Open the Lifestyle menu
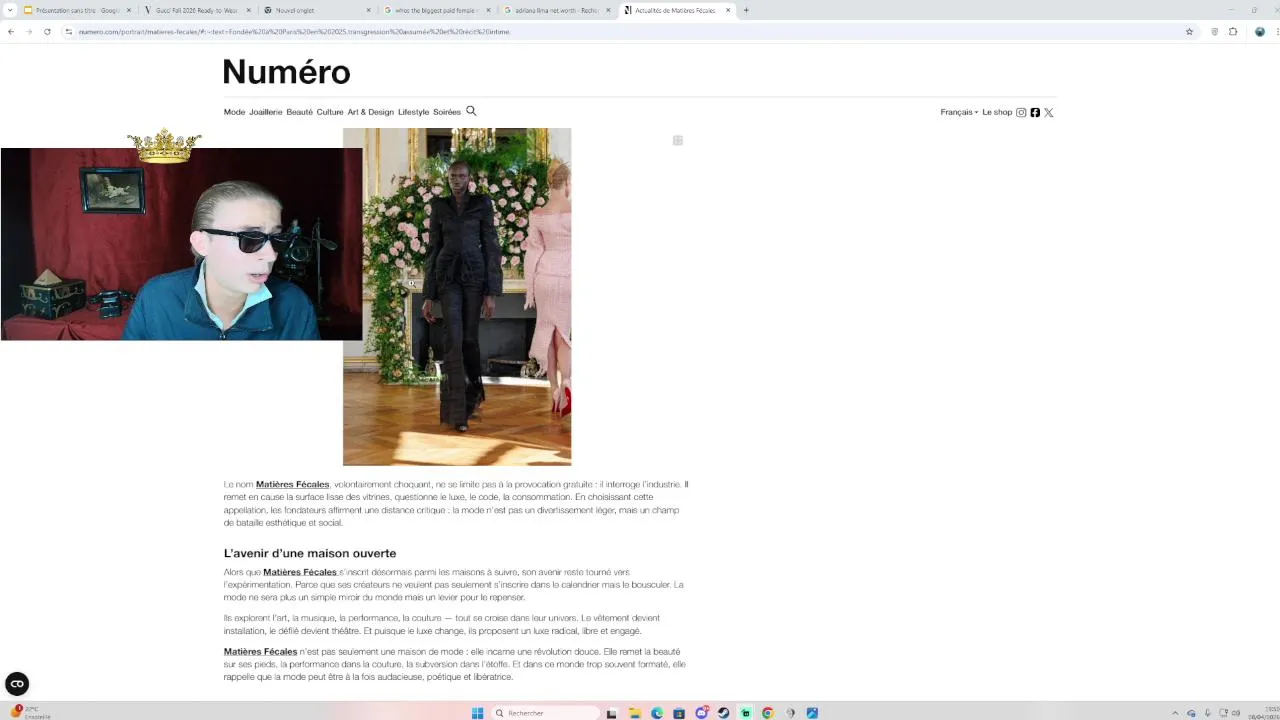This screenshot has width=1280, height=720. (413, 112)
